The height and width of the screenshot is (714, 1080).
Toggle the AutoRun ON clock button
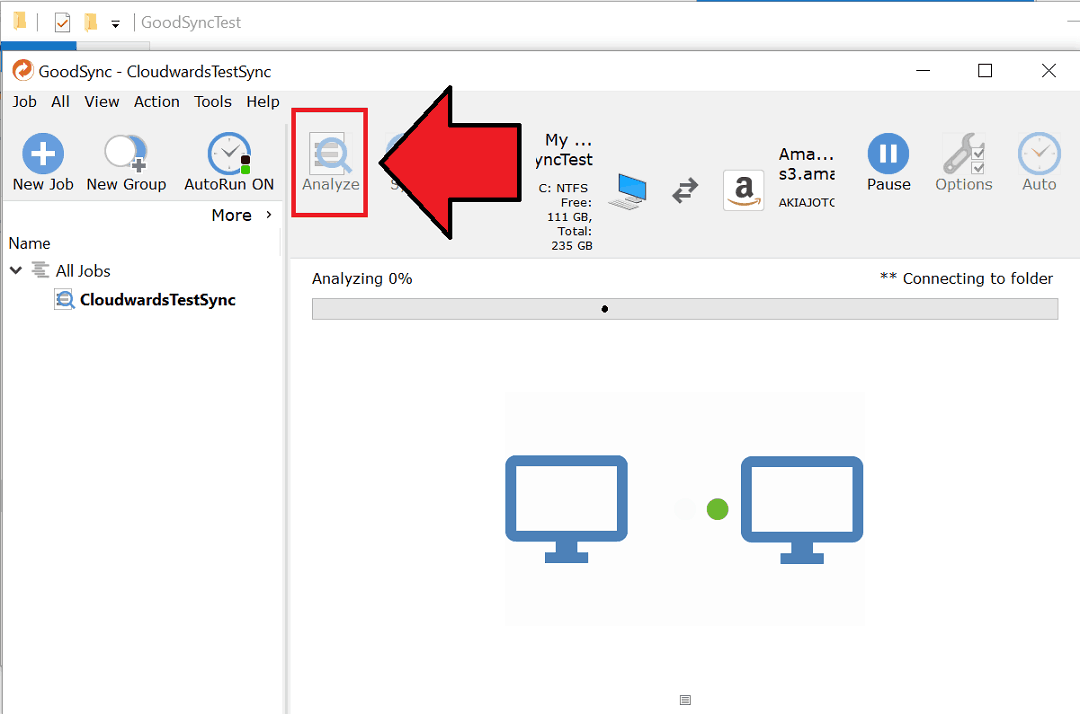[x=229, y=155]
